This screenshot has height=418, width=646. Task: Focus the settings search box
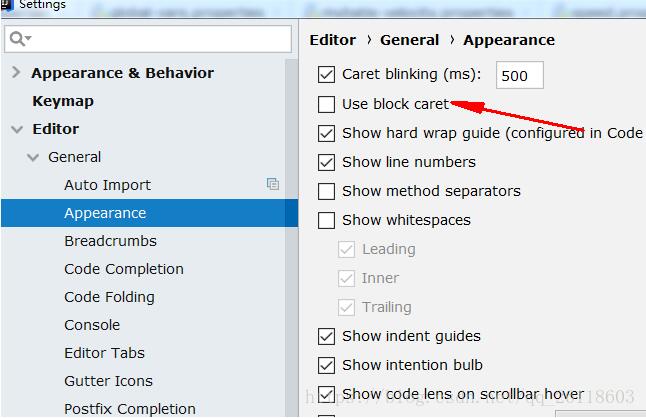click(160, 38)
